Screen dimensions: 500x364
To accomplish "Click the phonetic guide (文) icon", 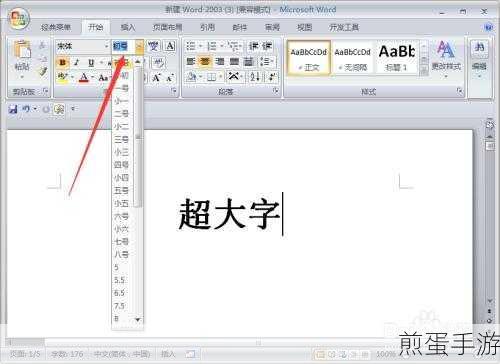I will pyautogui.click(x=153, y=46).
